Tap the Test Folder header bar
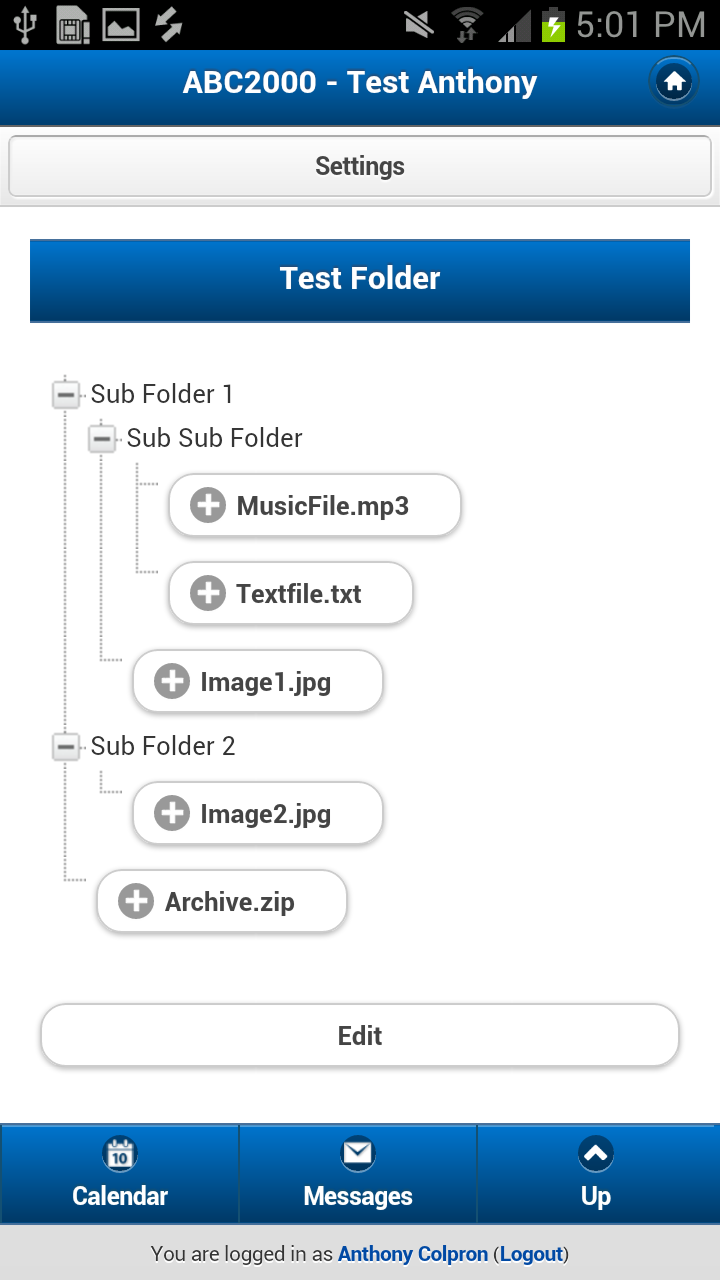The width and height of the screenshot is (720, 1280). (360, 280)
